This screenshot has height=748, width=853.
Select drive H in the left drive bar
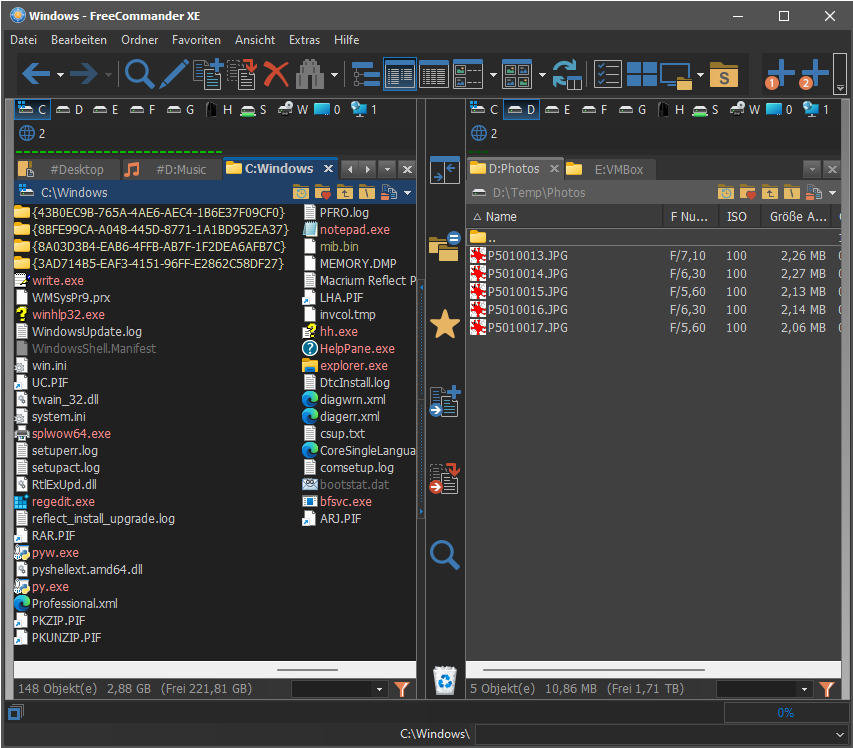click(x=219, y=109)
